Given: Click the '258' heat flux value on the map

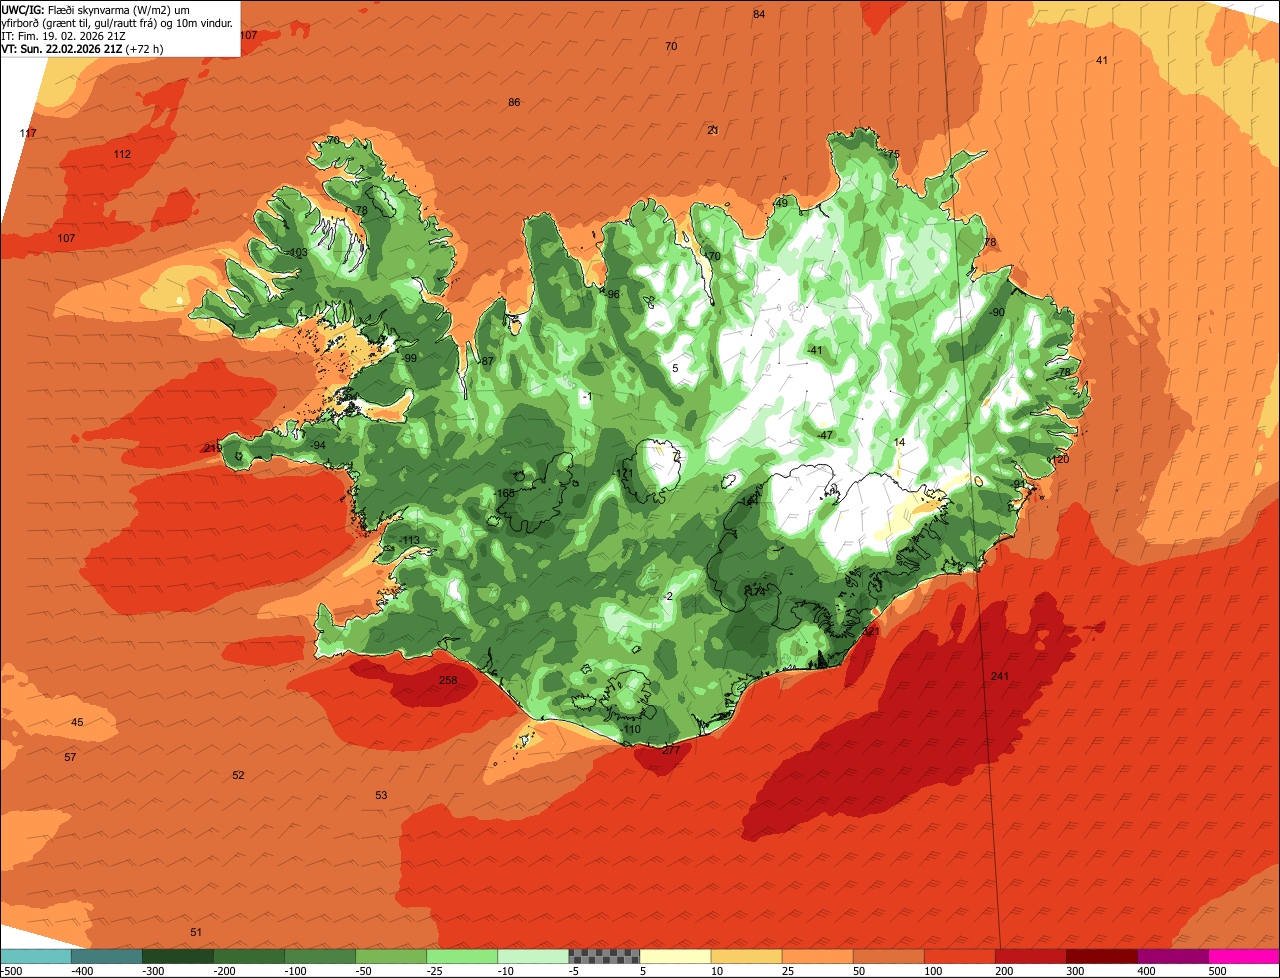Looking at the screenshot, I should point(448,681).
